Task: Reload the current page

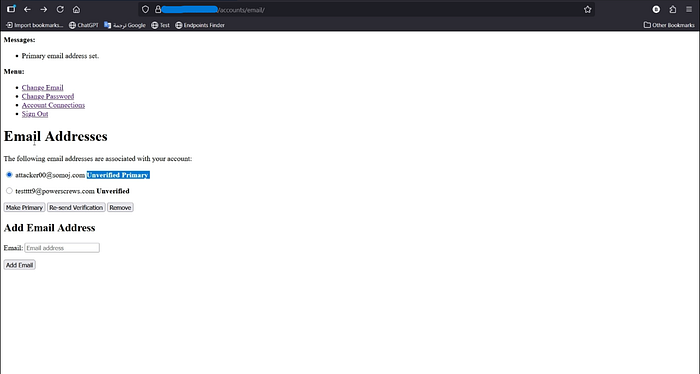Action: pos(60,9)
